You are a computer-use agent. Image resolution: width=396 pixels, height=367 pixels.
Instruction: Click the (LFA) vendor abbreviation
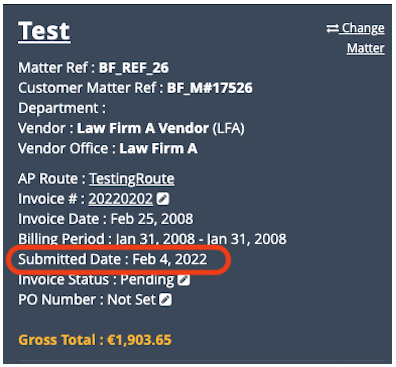tap(229, 128)
